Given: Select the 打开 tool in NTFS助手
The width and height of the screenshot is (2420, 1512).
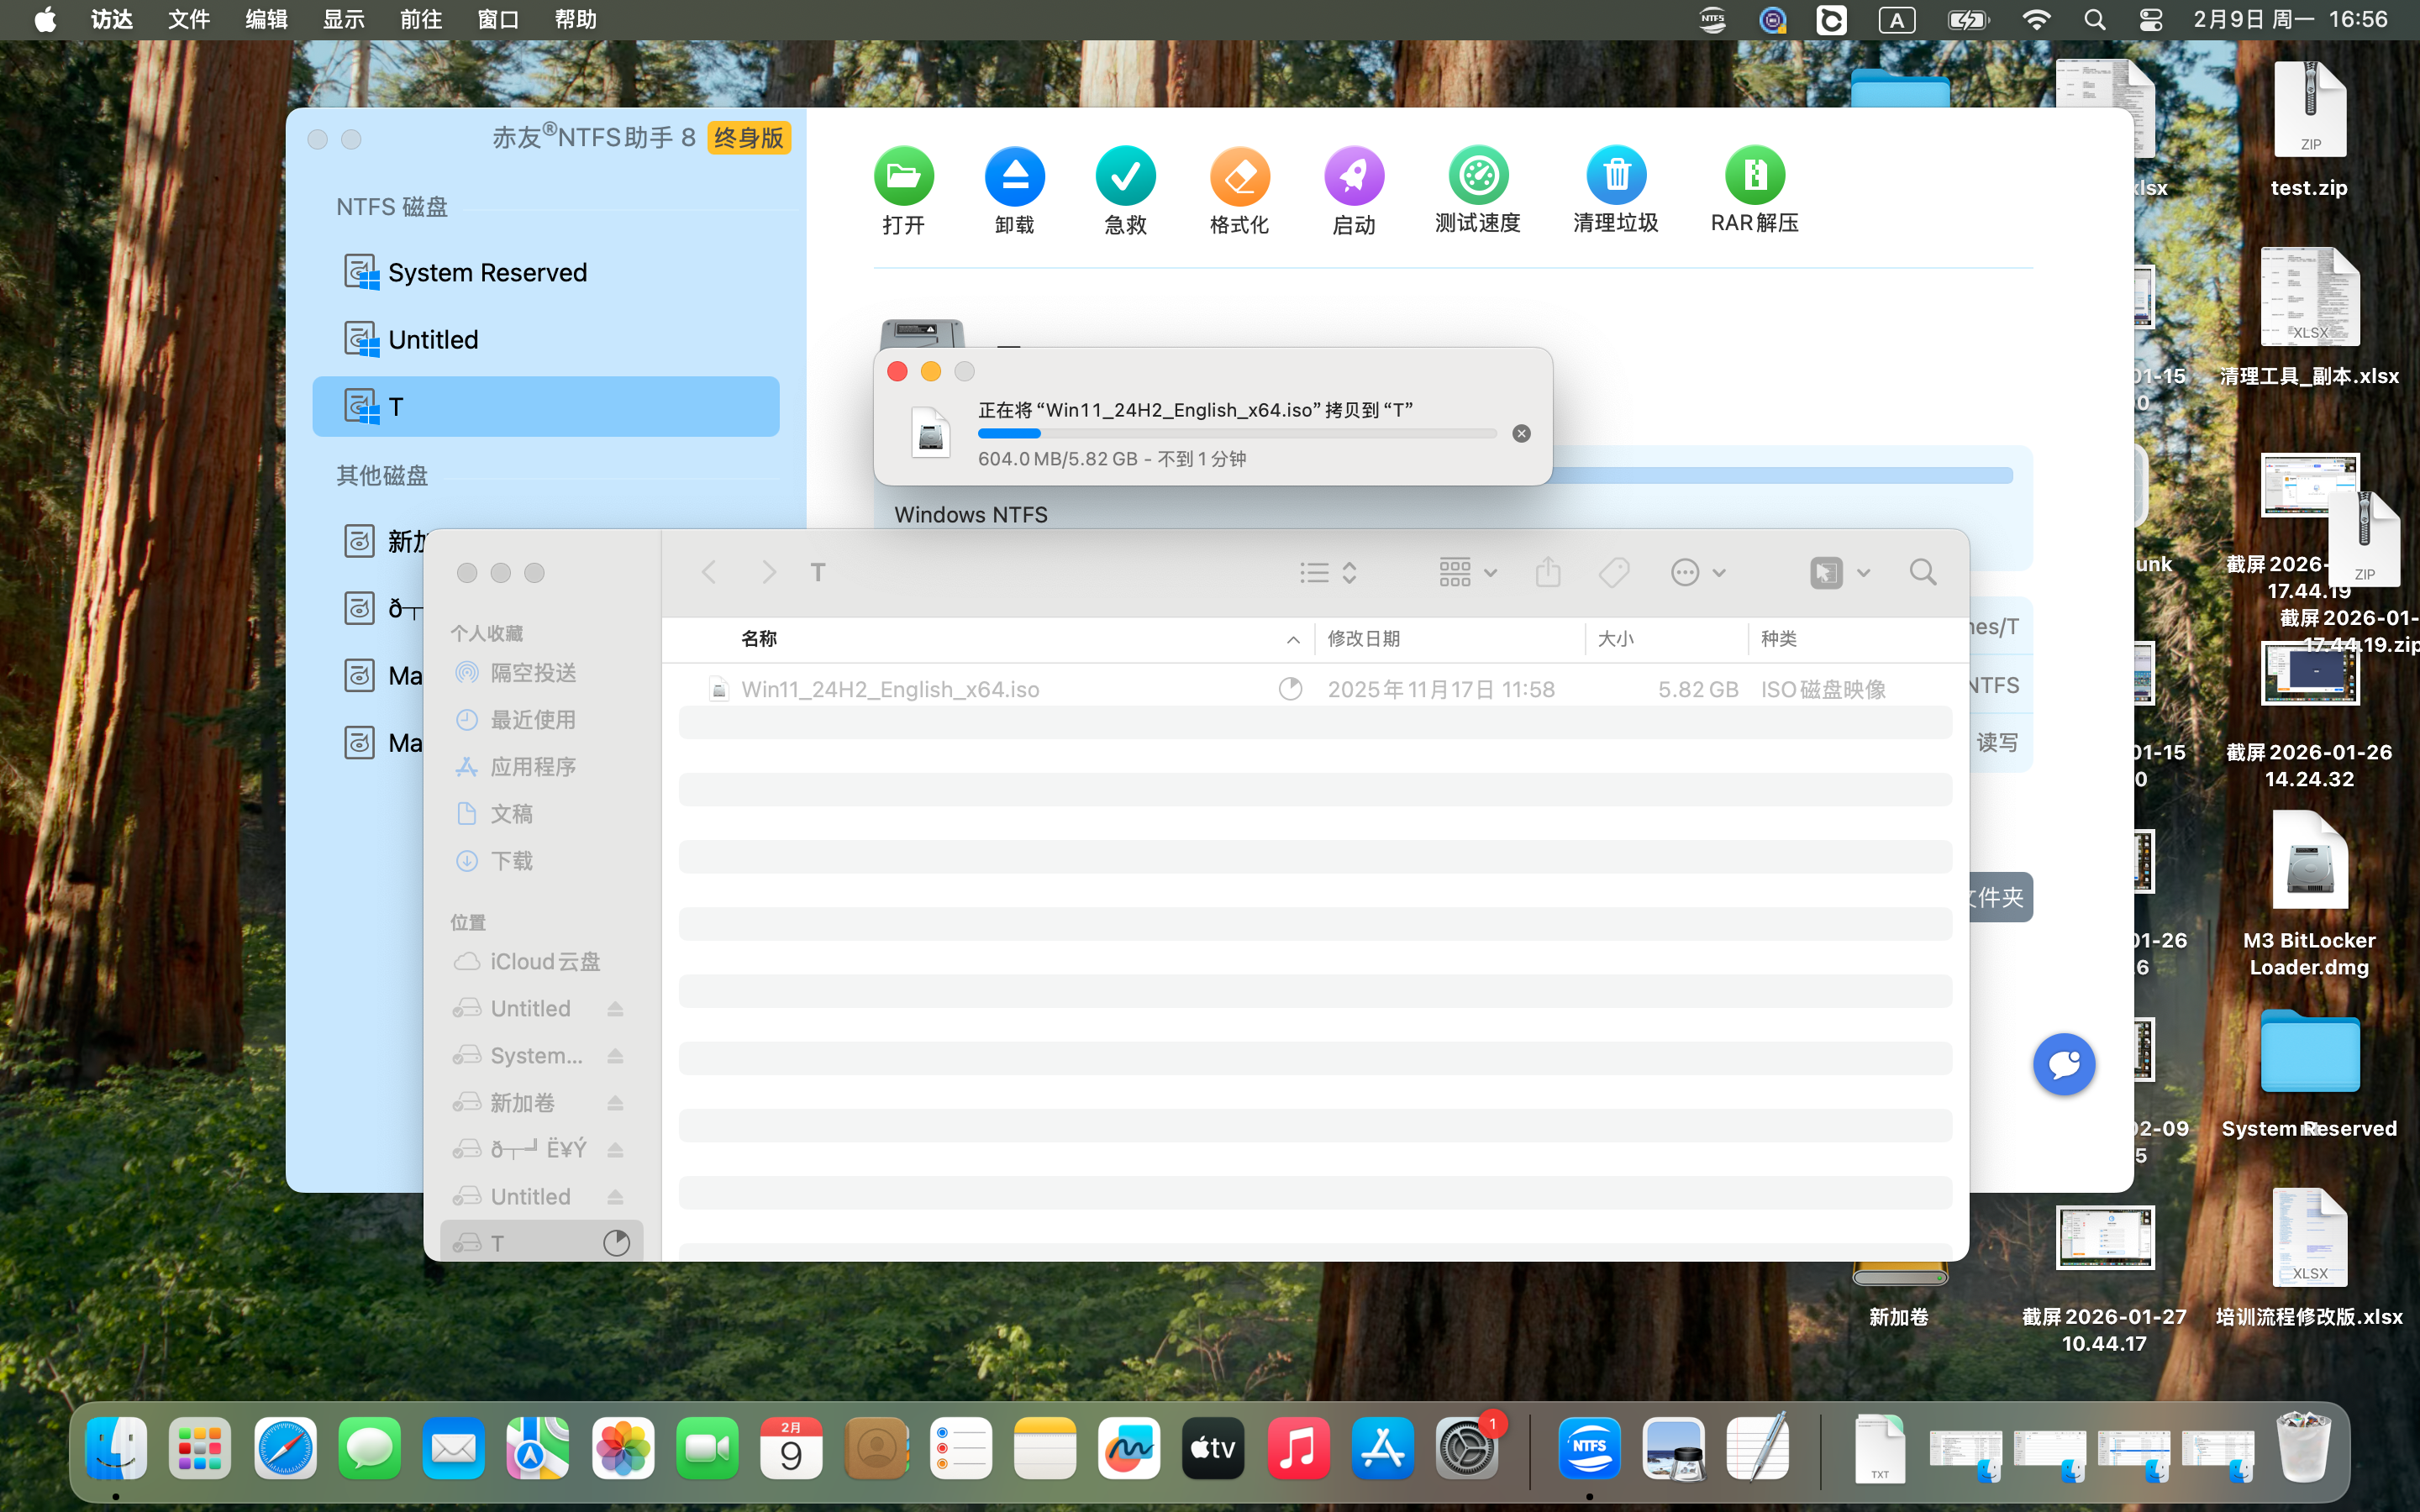Looking at the screenshot, I should 902,178.
